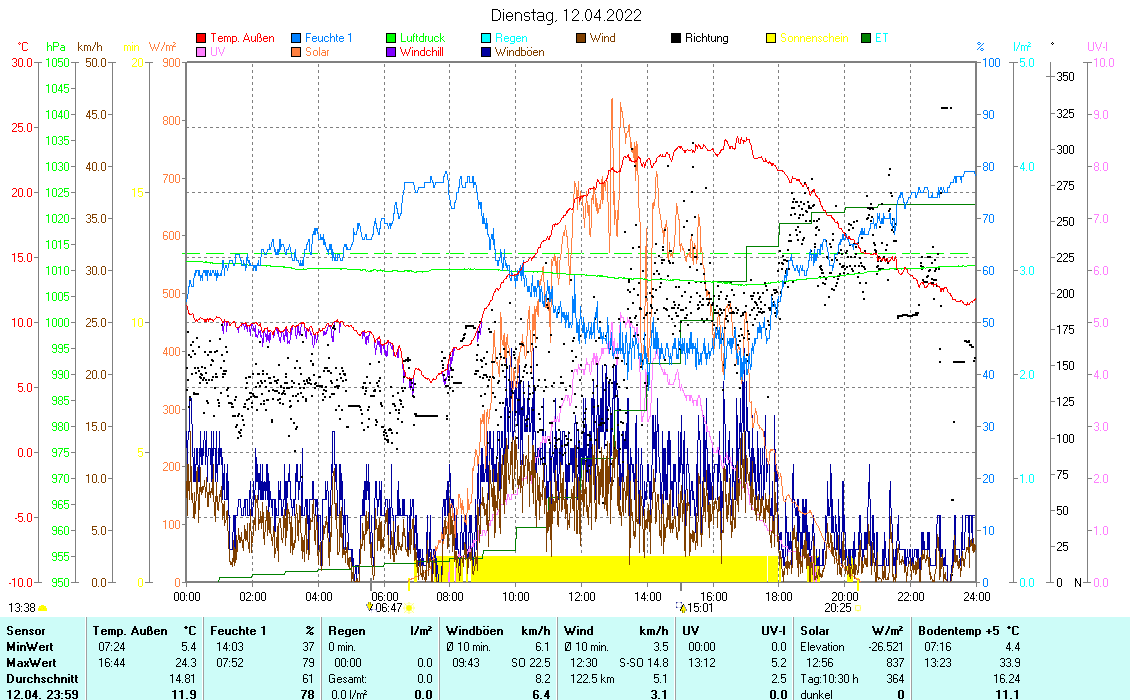The height and width of the screenshot is (700, 1130).
Task: Click the chart title Dienstag, 12.04.2022
Action: point(566,15)
